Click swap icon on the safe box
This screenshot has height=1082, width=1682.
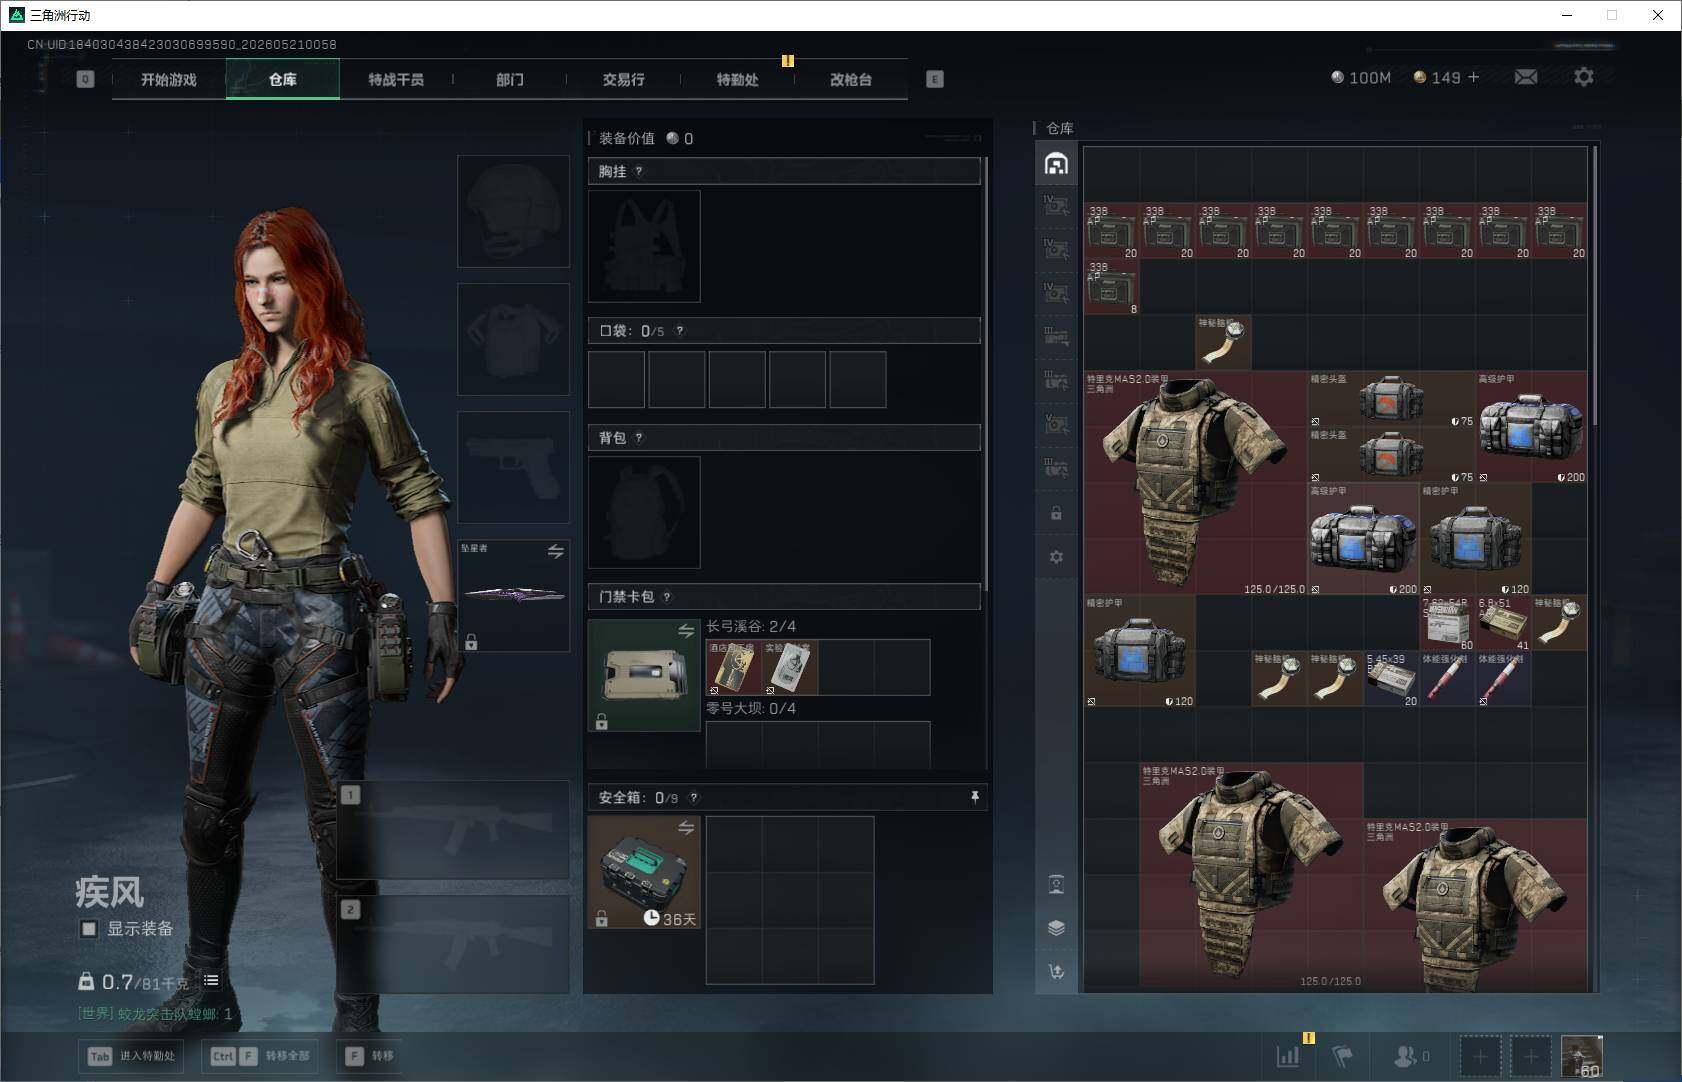[686, 828]
